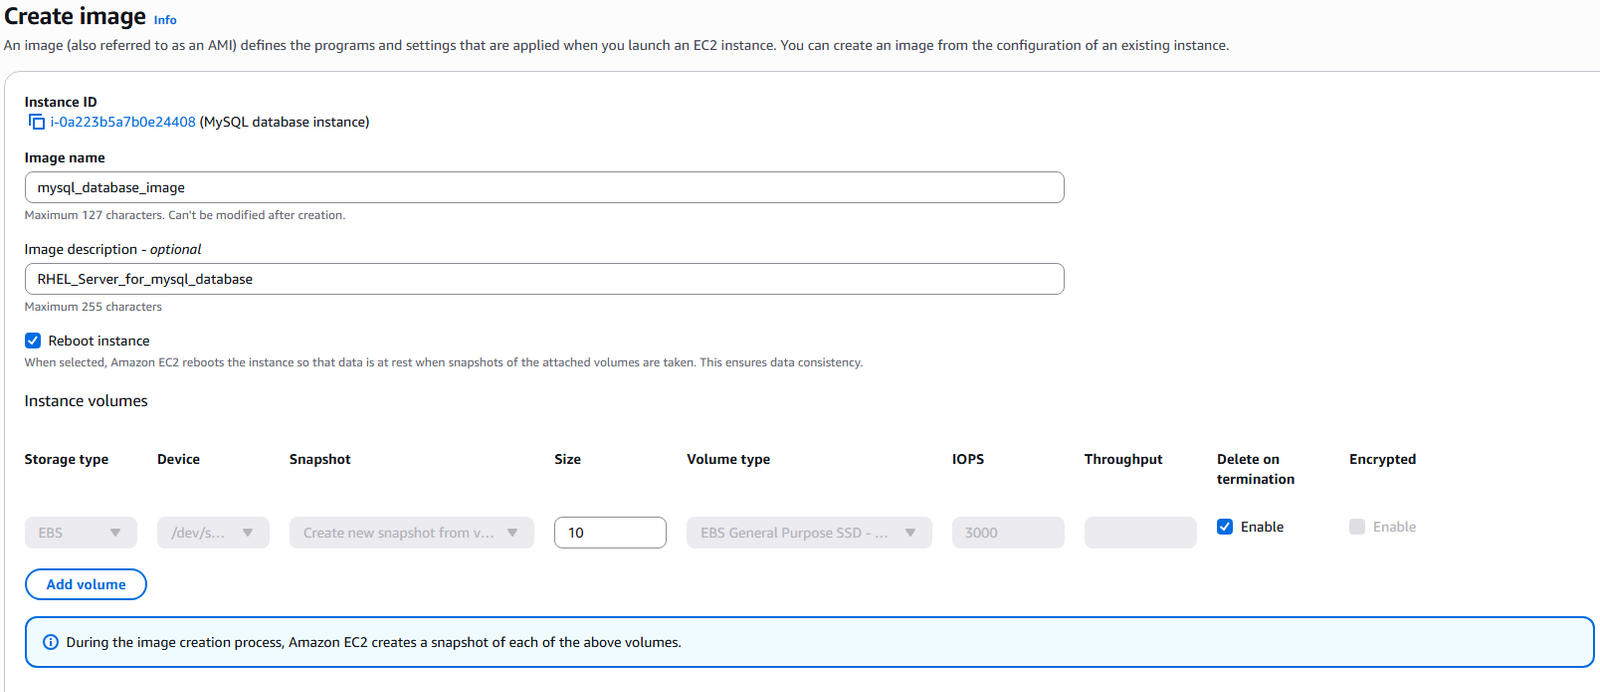
Task: Click the IOPS field showing 3000
Action: (x=1008, y=533)
